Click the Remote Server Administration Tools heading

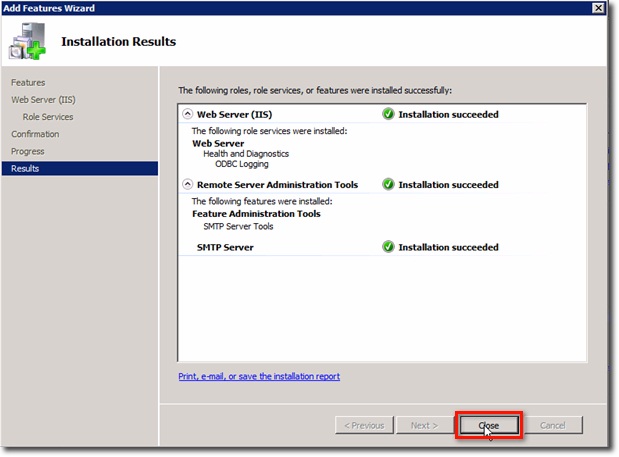[x=278, y=185]
